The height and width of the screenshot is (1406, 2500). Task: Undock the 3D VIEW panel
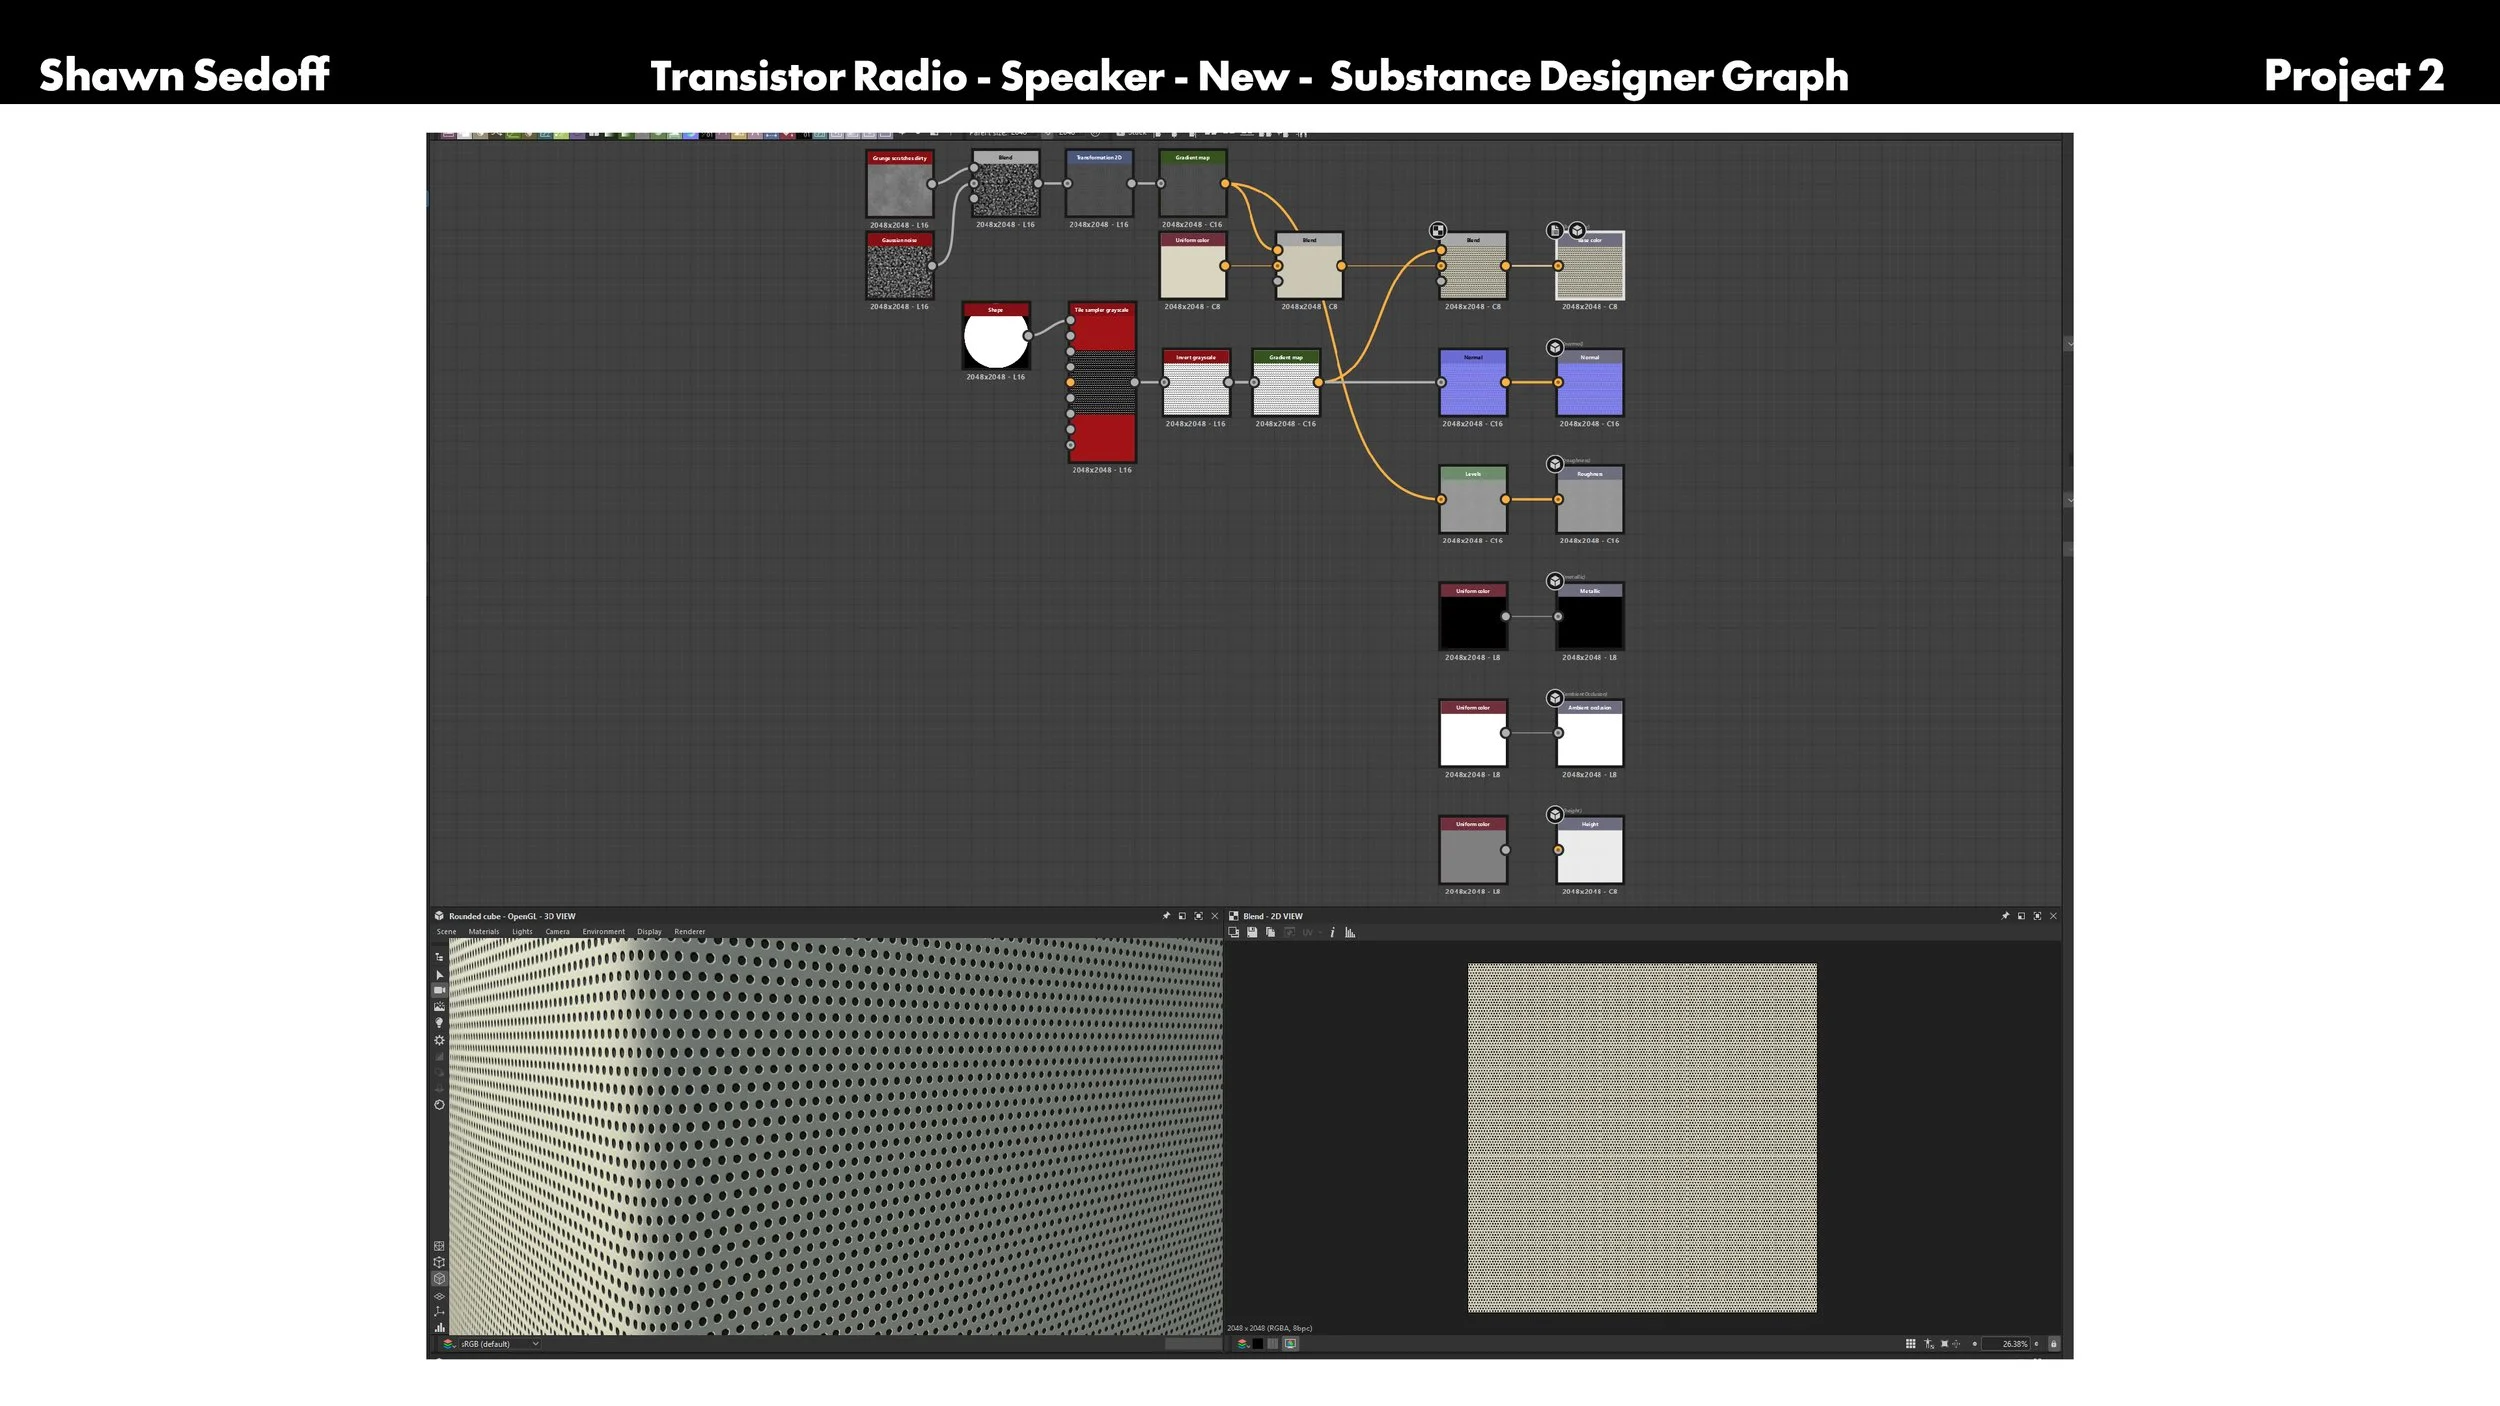pos(1182,916)
